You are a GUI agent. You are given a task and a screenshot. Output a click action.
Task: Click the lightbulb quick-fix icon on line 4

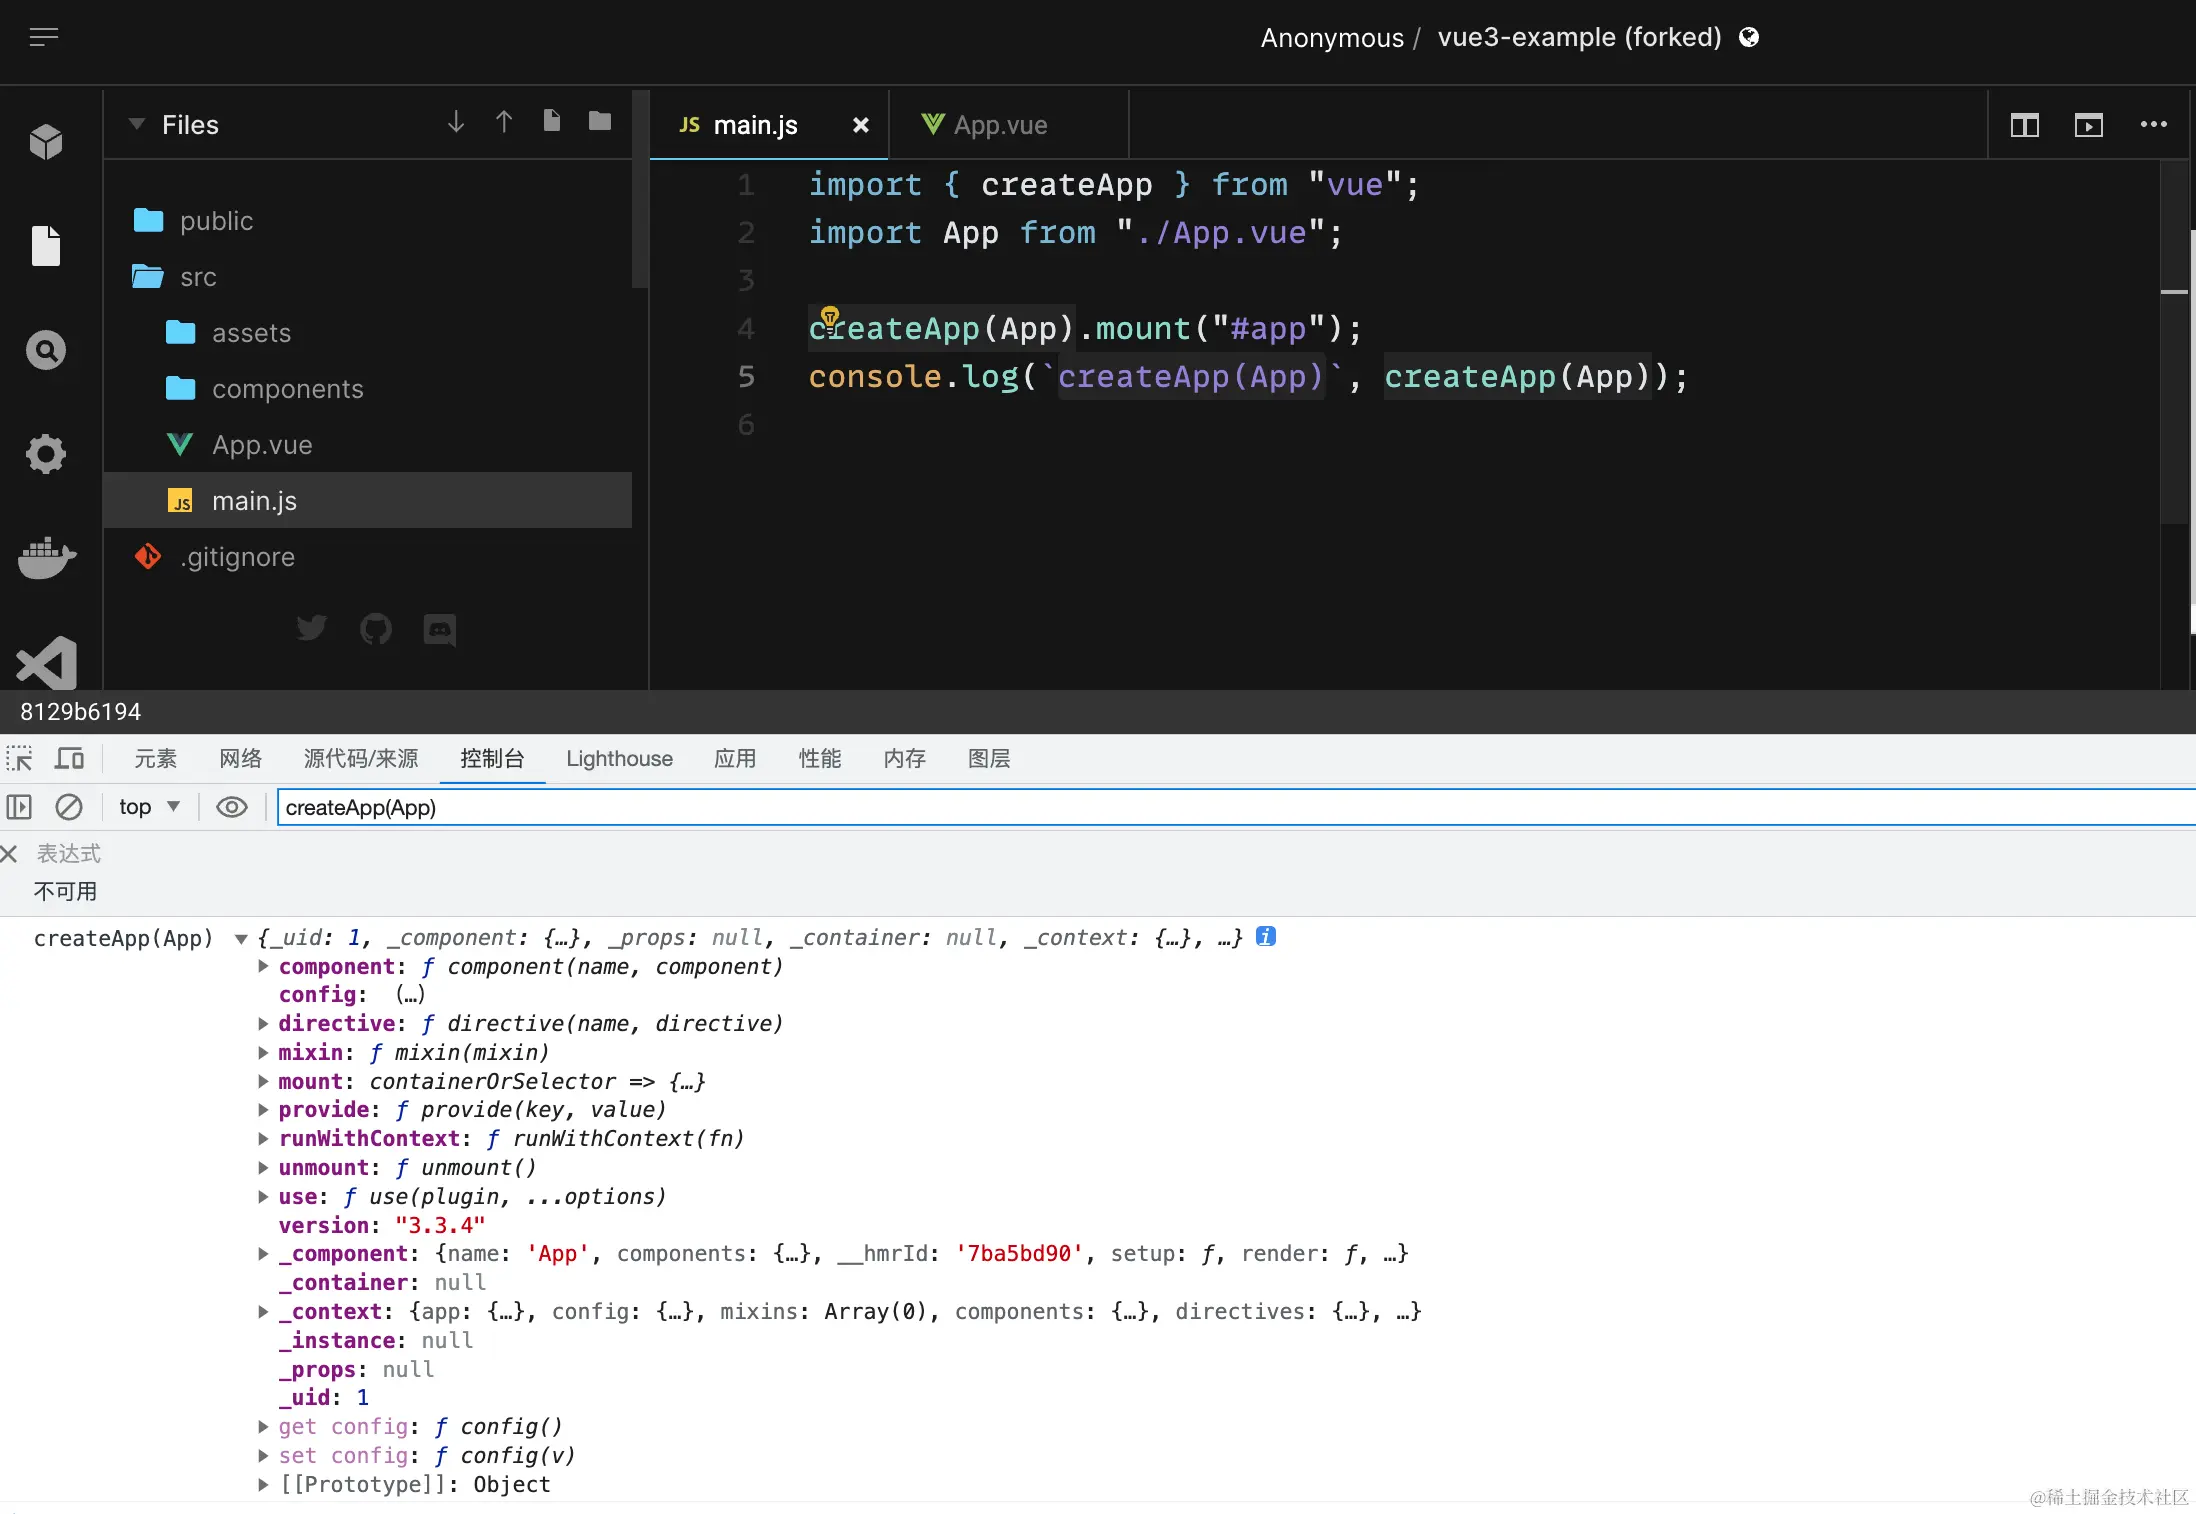click(830, 318)
